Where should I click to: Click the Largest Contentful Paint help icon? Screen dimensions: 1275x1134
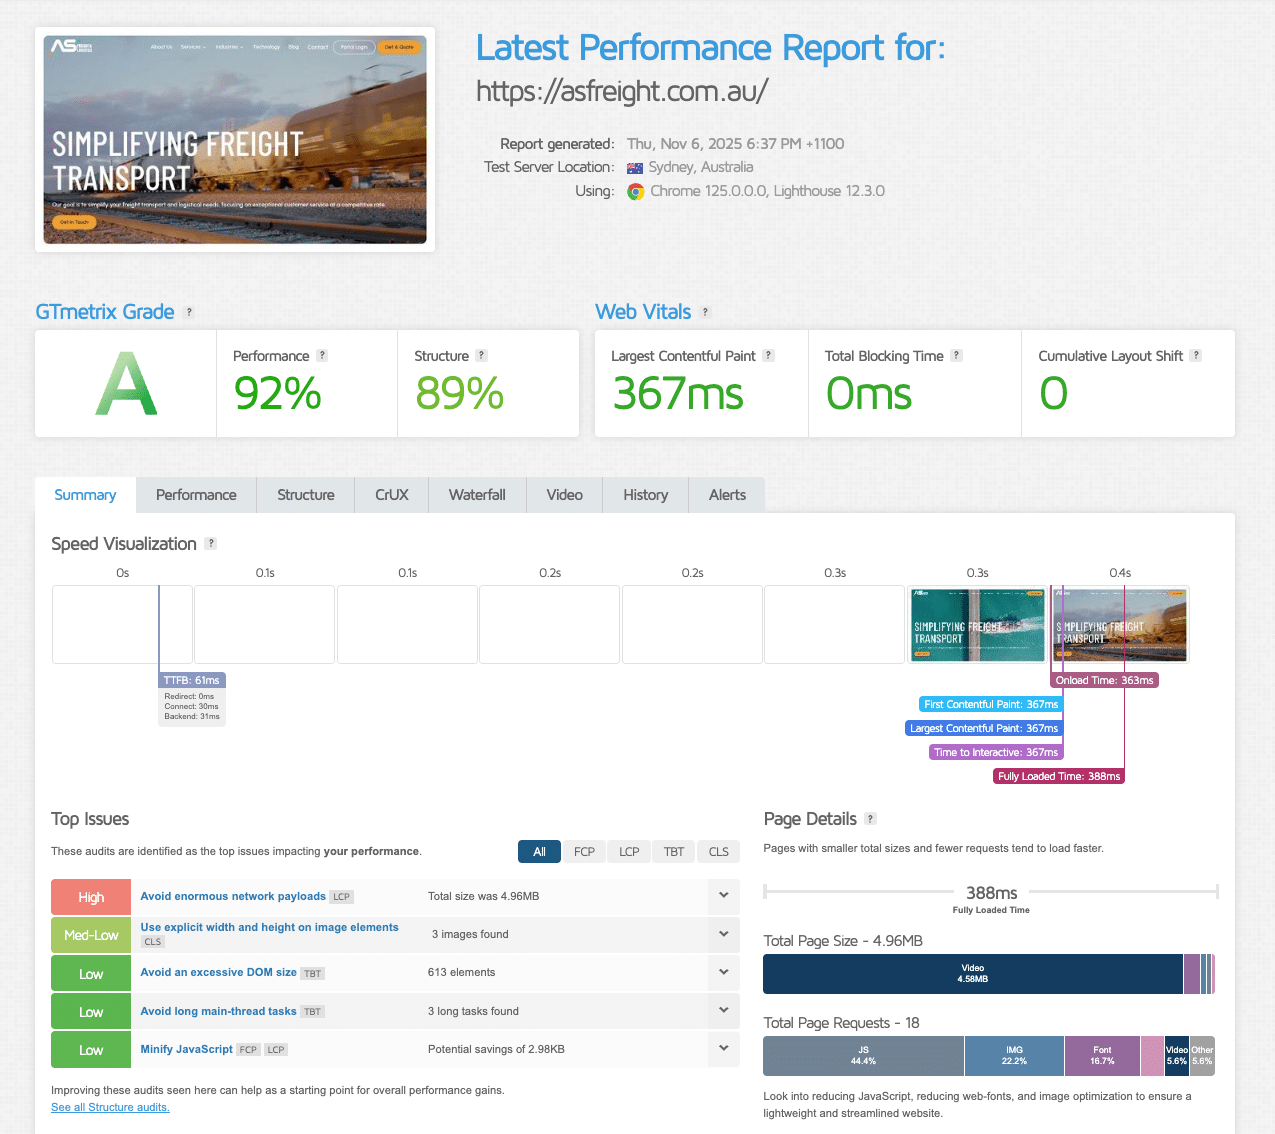[767, 355]
